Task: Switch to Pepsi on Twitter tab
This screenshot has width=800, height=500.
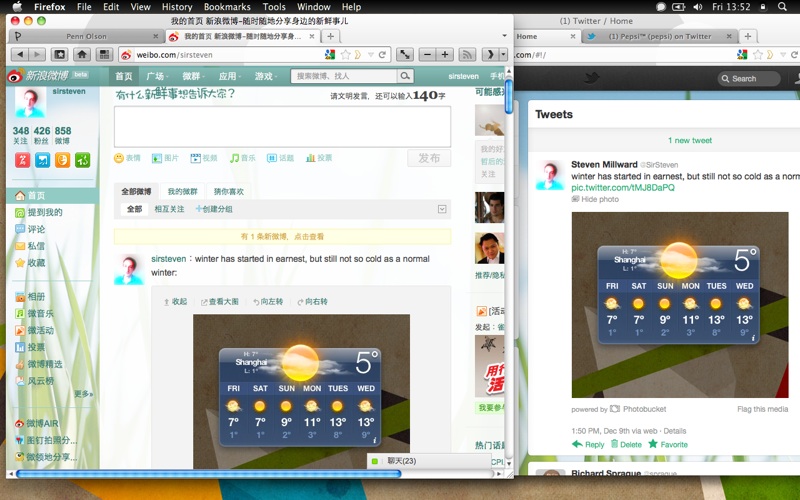Action: point(659,36)
